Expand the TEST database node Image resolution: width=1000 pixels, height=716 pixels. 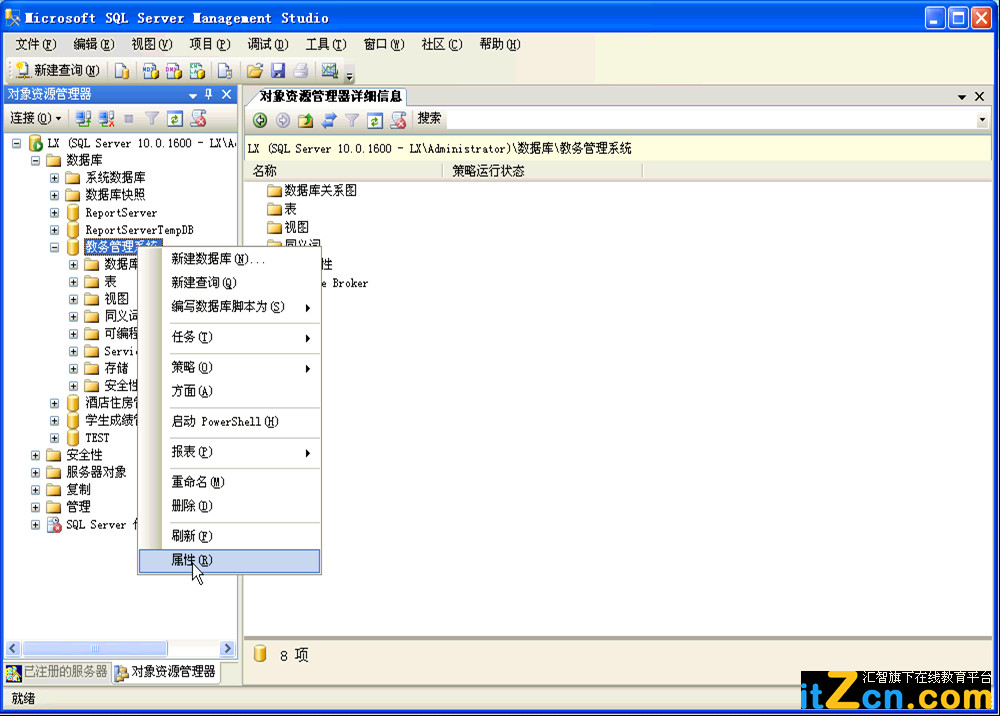(x=54, y=438)
